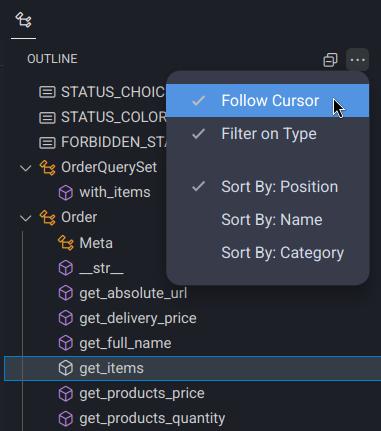Select the STATUS_COLORS symbol row
Screen dimensions: 381x431
(113, 117)
